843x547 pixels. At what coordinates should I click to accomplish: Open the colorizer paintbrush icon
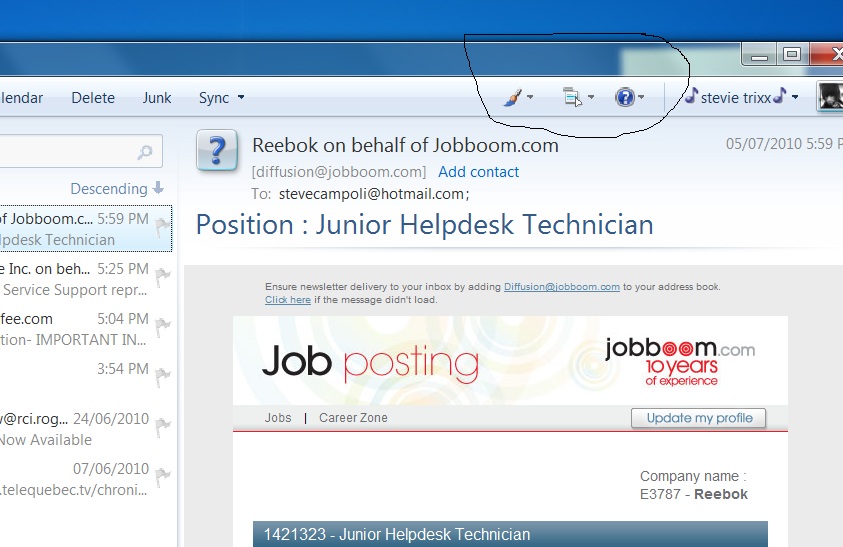click(x=513, y=97)
